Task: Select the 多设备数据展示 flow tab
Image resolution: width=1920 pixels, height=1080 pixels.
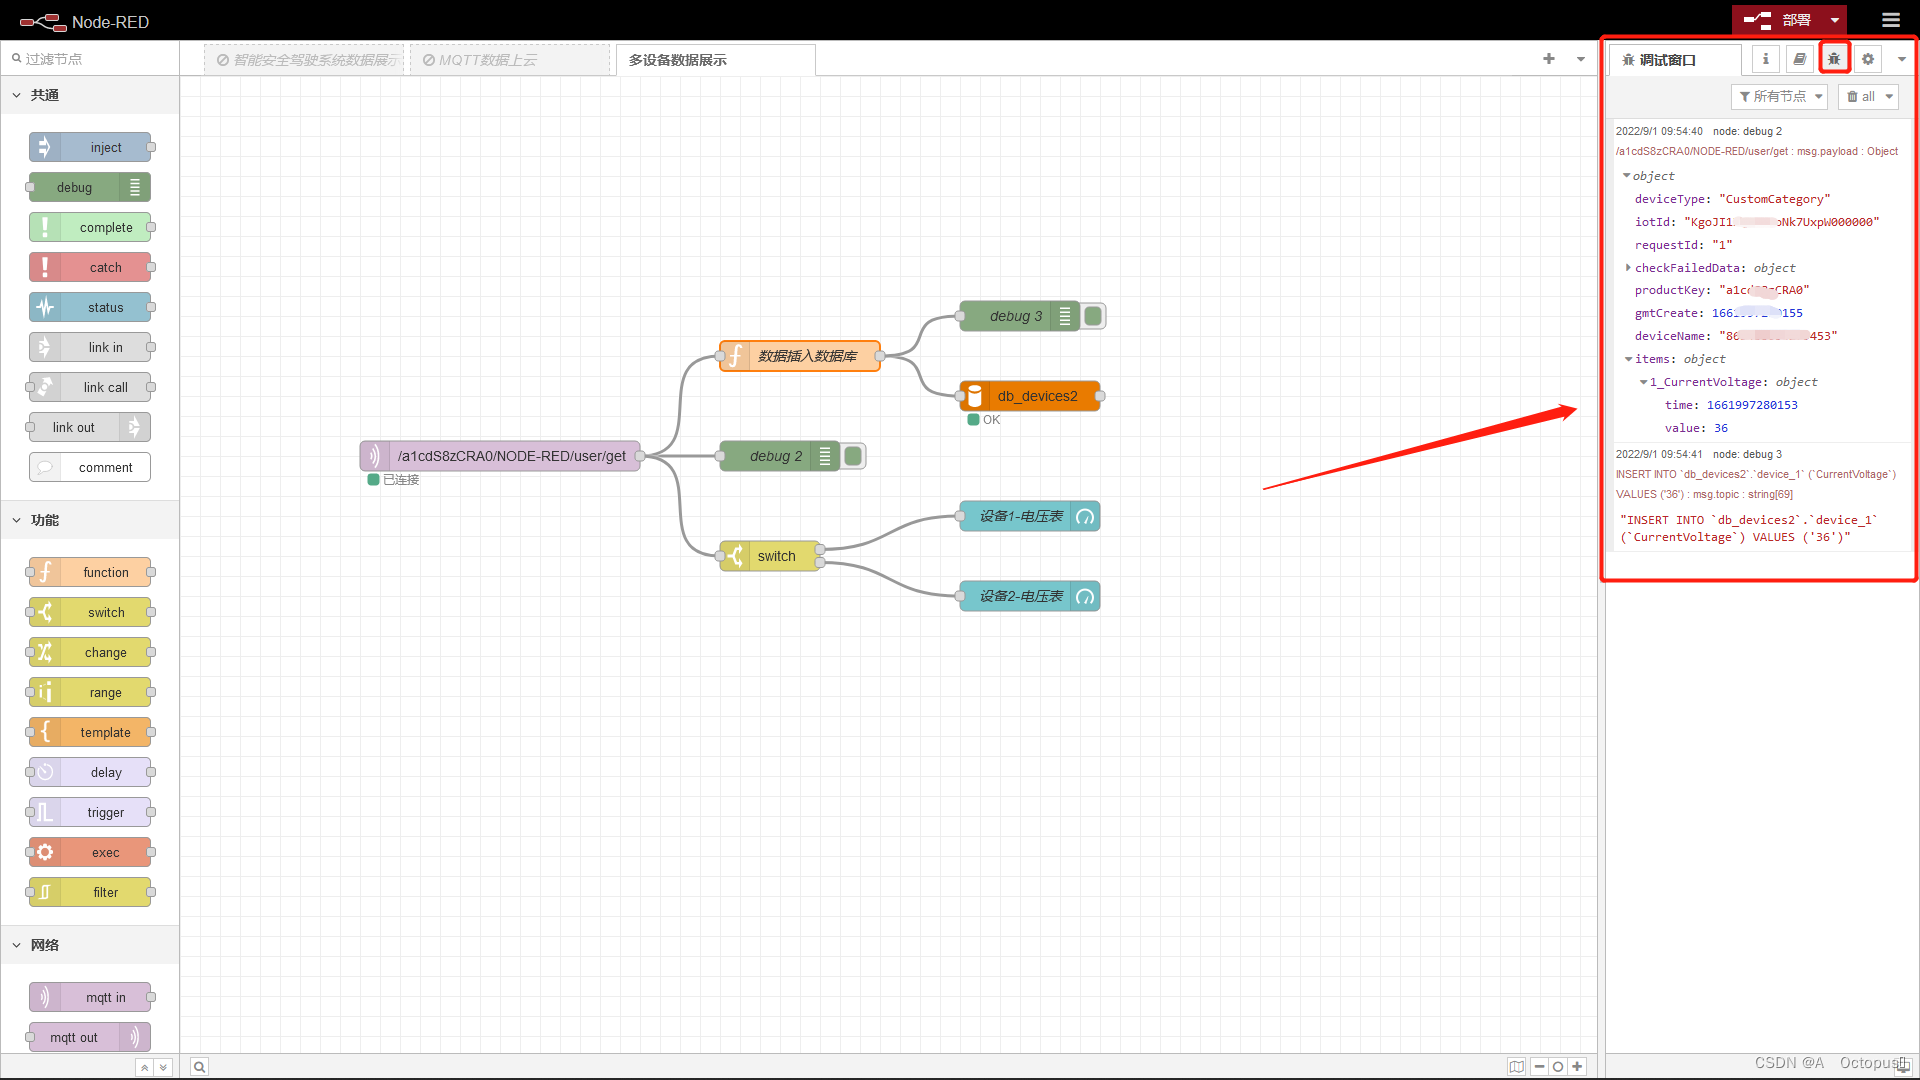Action: tap(715, 60)
